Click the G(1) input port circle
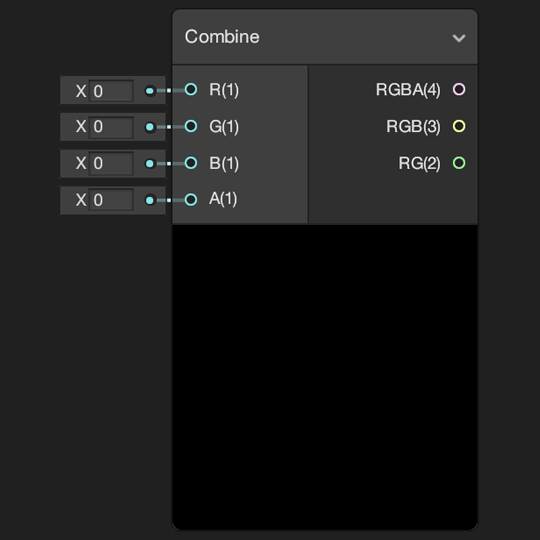The image size is (540, 540). (191, 126)
